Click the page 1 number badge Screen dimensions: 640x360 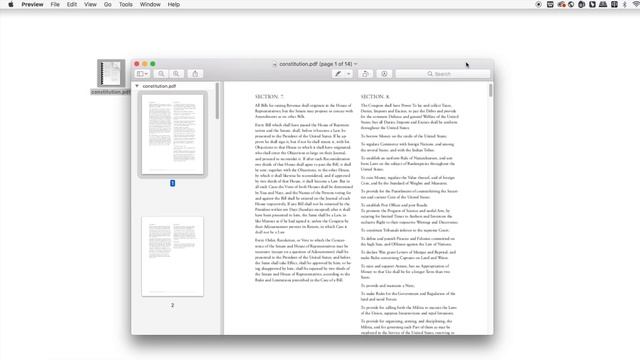coord(173,183)
